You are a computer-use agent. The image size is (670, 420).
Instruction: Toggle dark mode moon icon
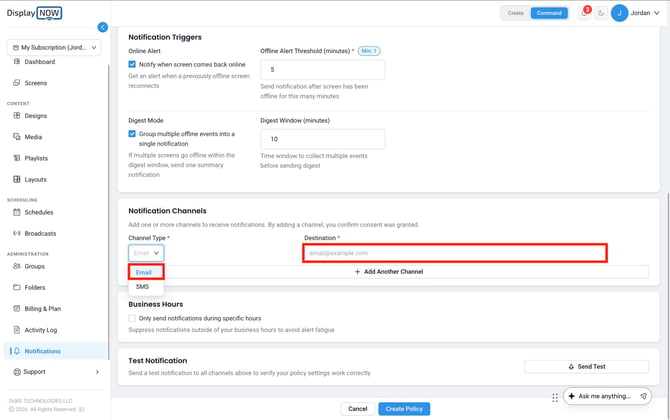click(601, 13)
